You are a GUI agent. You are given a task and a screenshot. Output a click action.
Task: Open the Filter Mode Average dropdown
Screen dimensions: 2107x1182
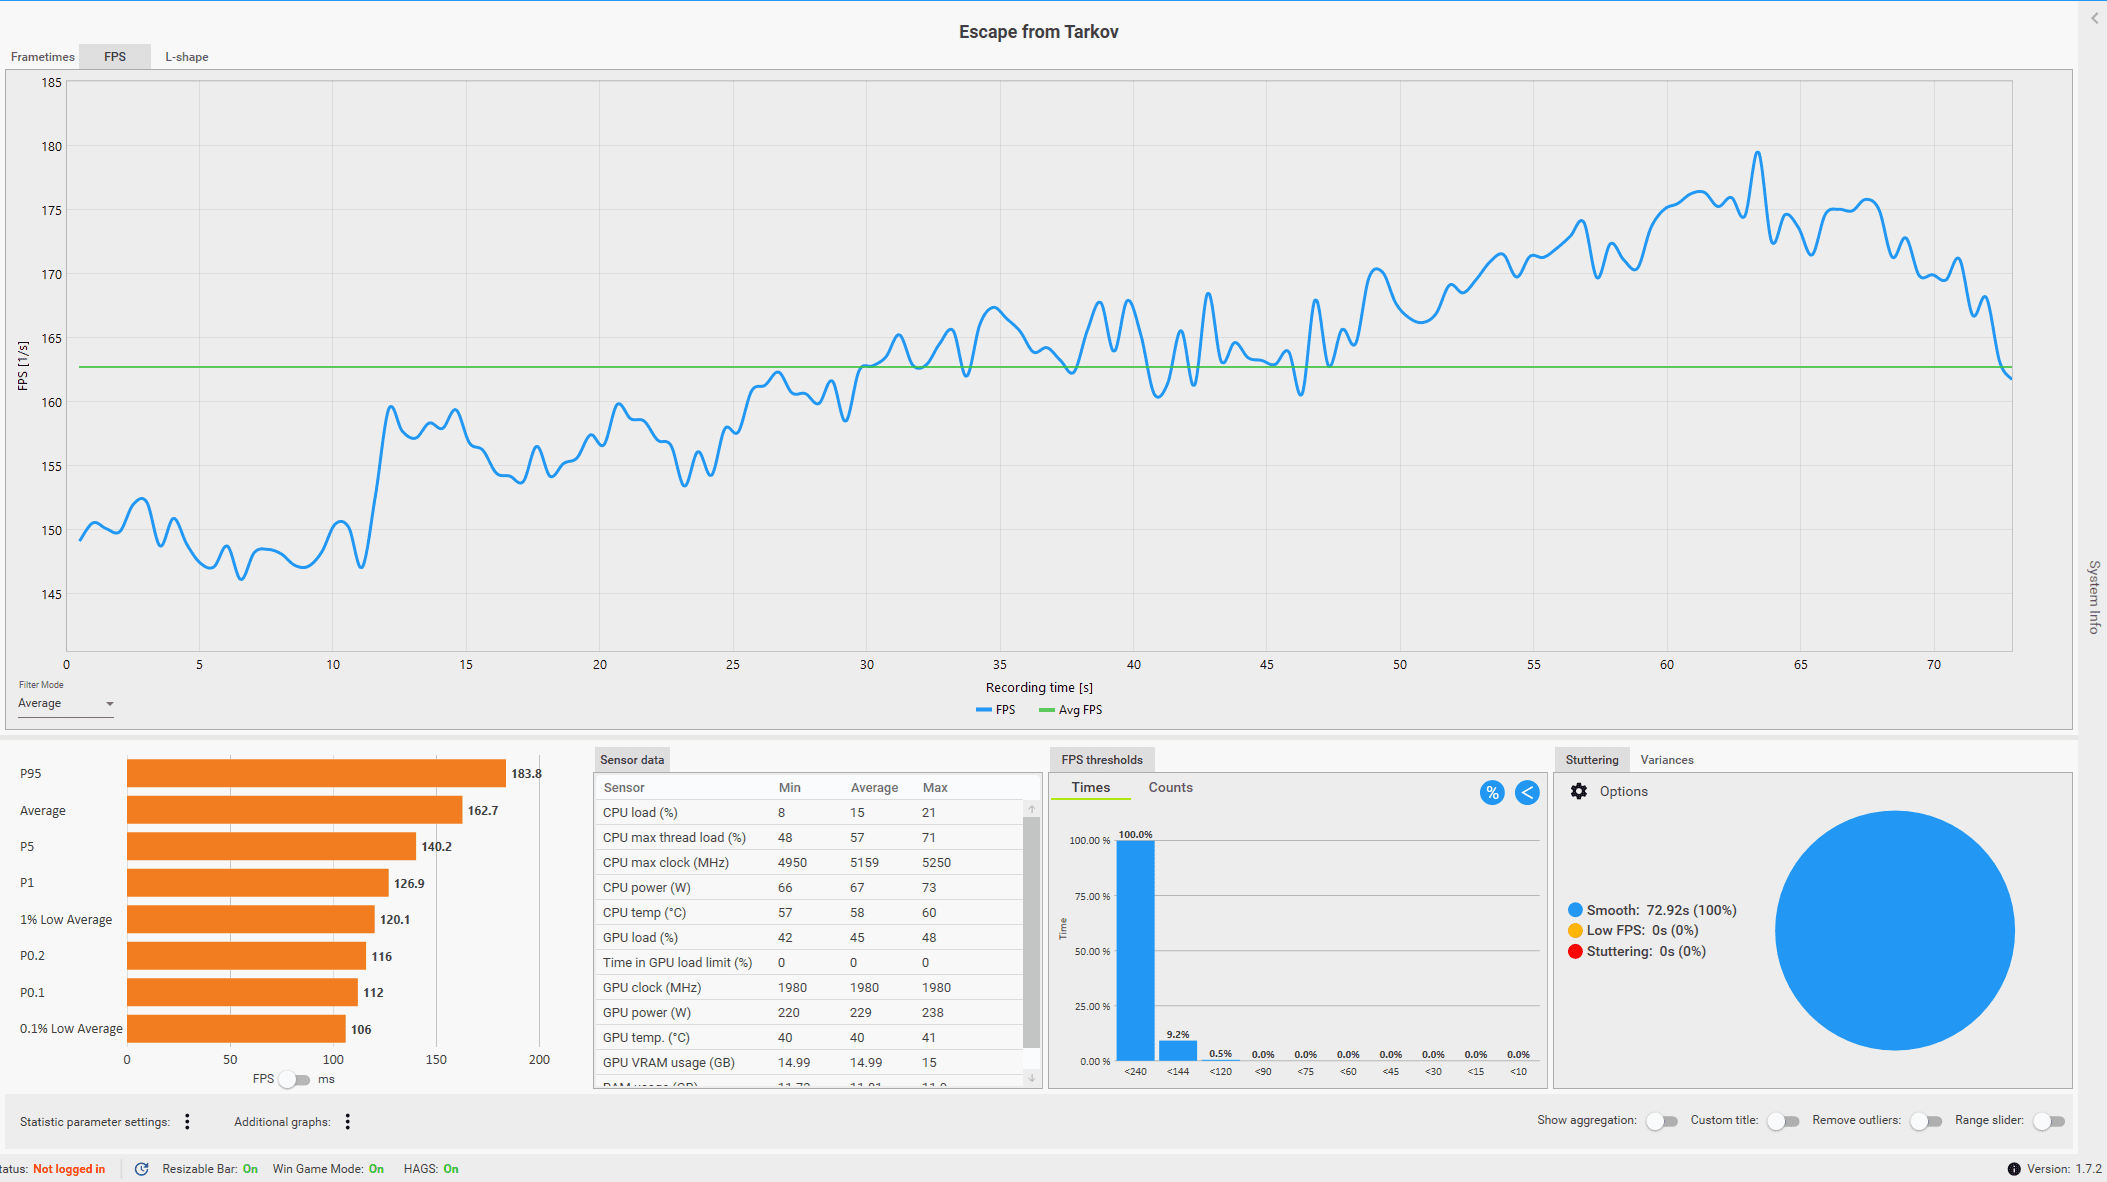click(x=66, y=704)
